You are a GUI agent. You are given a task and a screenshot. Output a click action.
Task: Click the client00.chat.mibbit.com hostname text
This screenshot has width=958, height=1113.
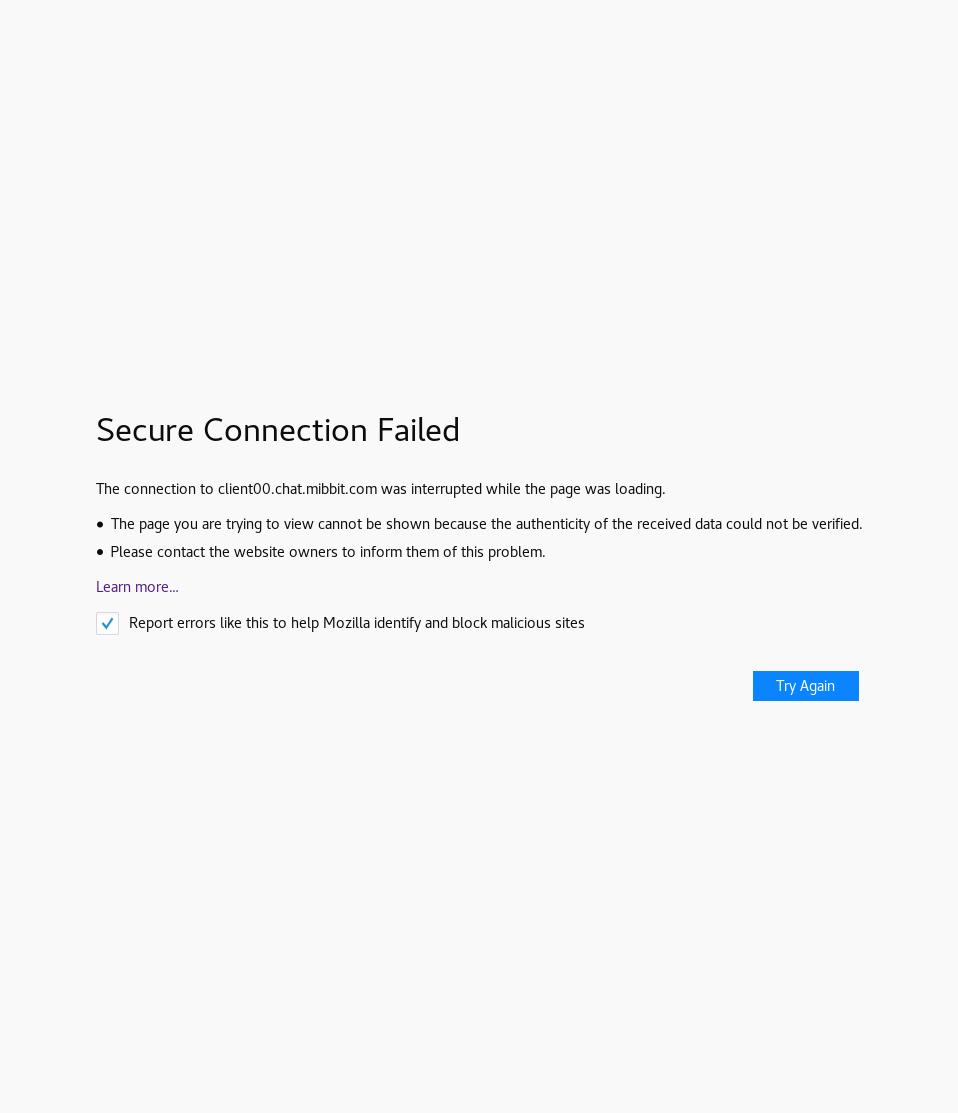point(297,489)
